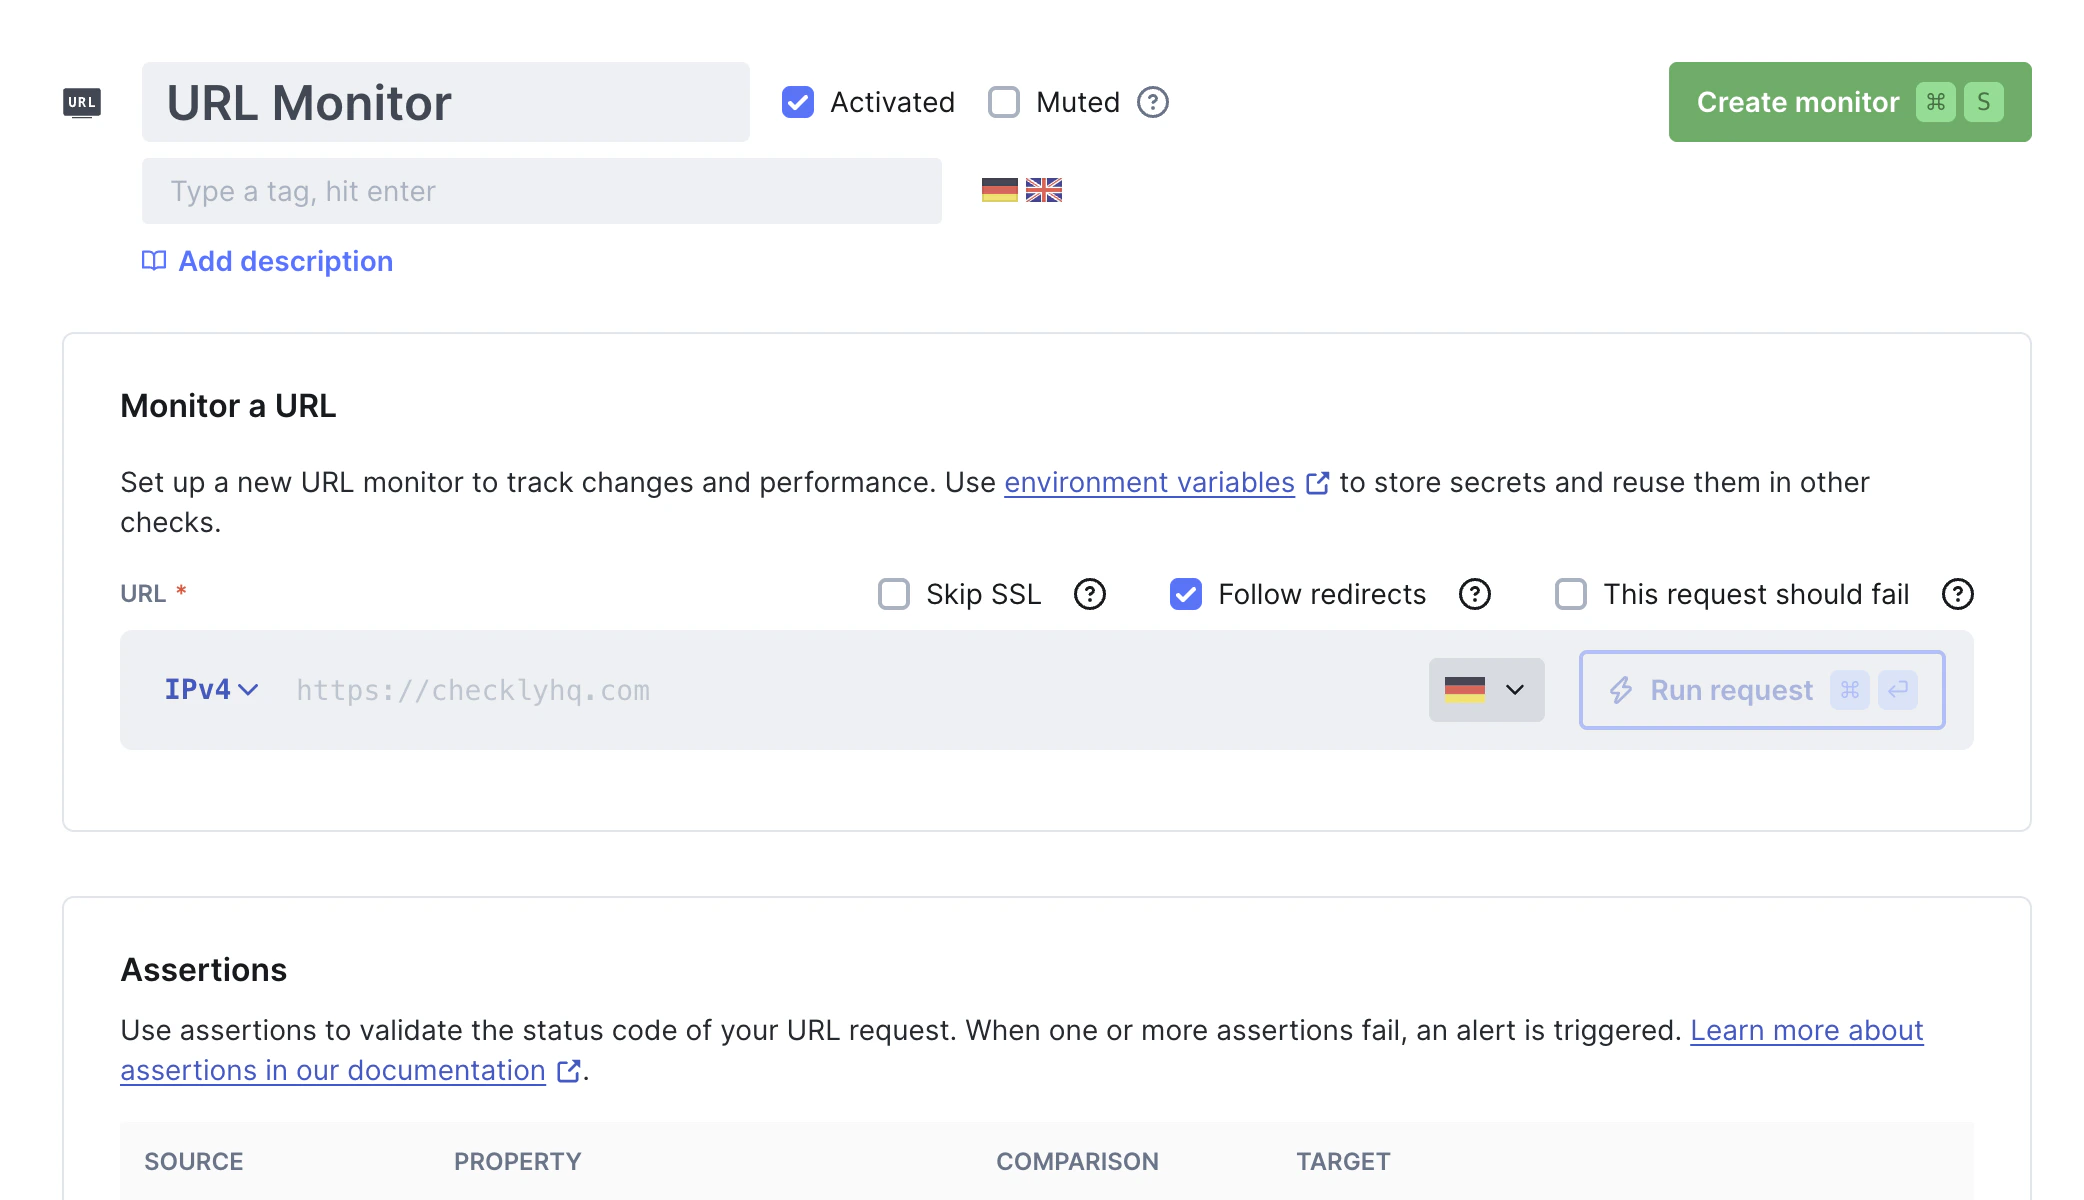2084x1200 pixels.
Task: Uncheck the Activated checkbox
Action: pyautogui.click(x=797, y=102)
